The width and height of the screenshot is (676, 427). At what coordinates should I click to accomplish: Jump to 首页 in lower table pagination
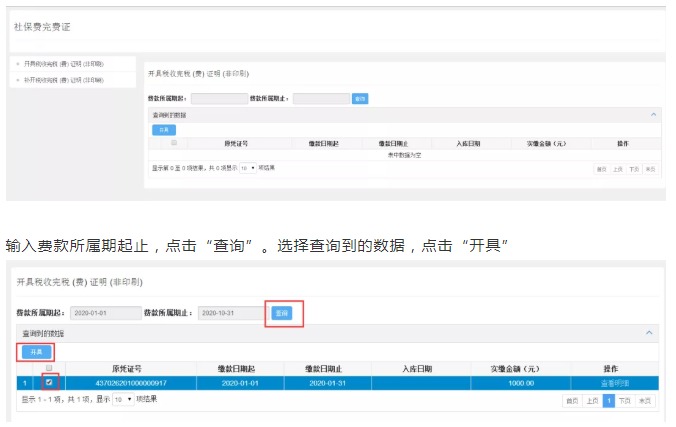[572, 400]
